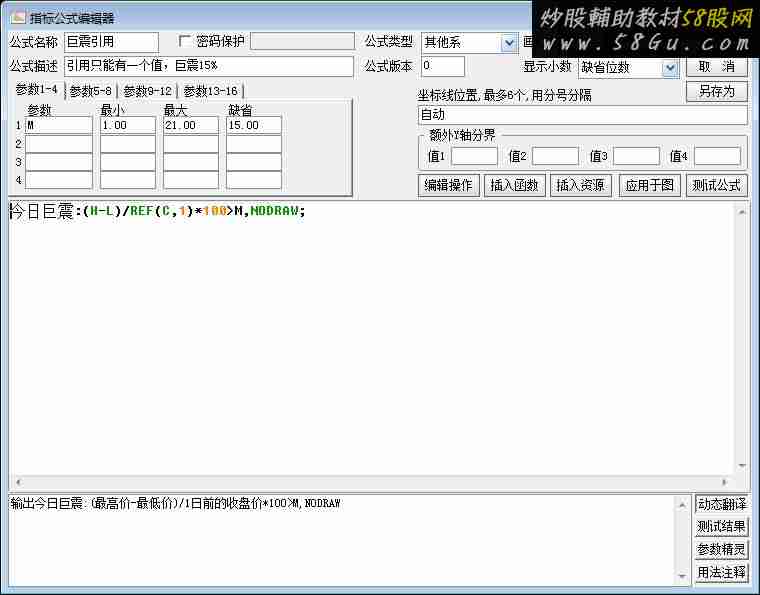Screen dimensions: 760x595
Task: Click the 公式描述 field
Action: click(x=208, y=66)
